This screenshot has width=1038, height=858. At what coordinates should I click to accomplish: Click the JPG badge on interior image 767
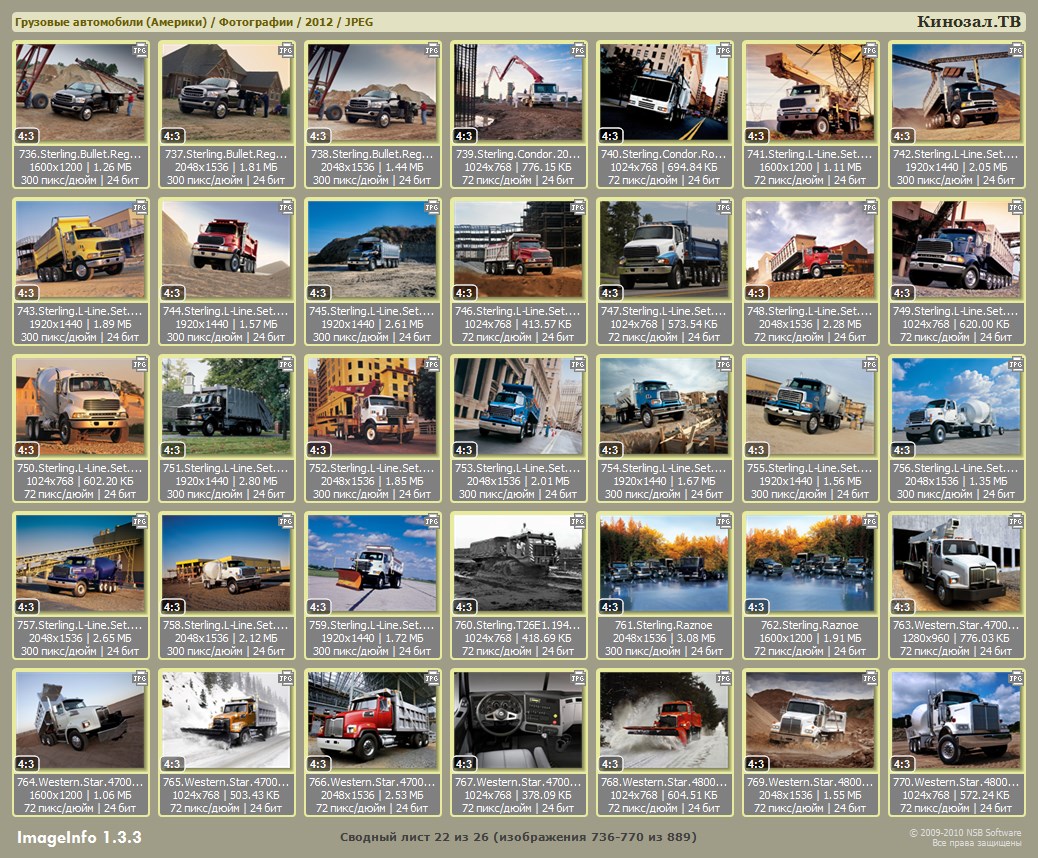[x=578, y=677]
